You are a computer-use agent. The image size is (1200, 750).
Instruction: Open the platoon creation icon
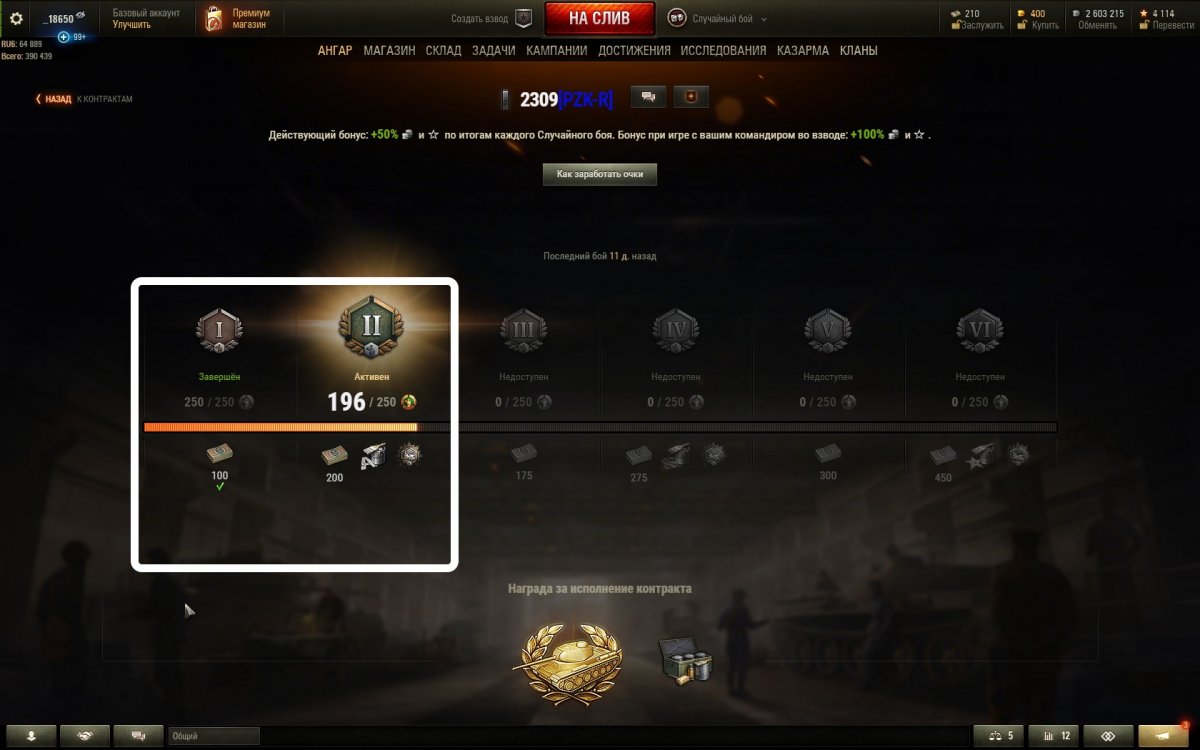coord(523,18)
